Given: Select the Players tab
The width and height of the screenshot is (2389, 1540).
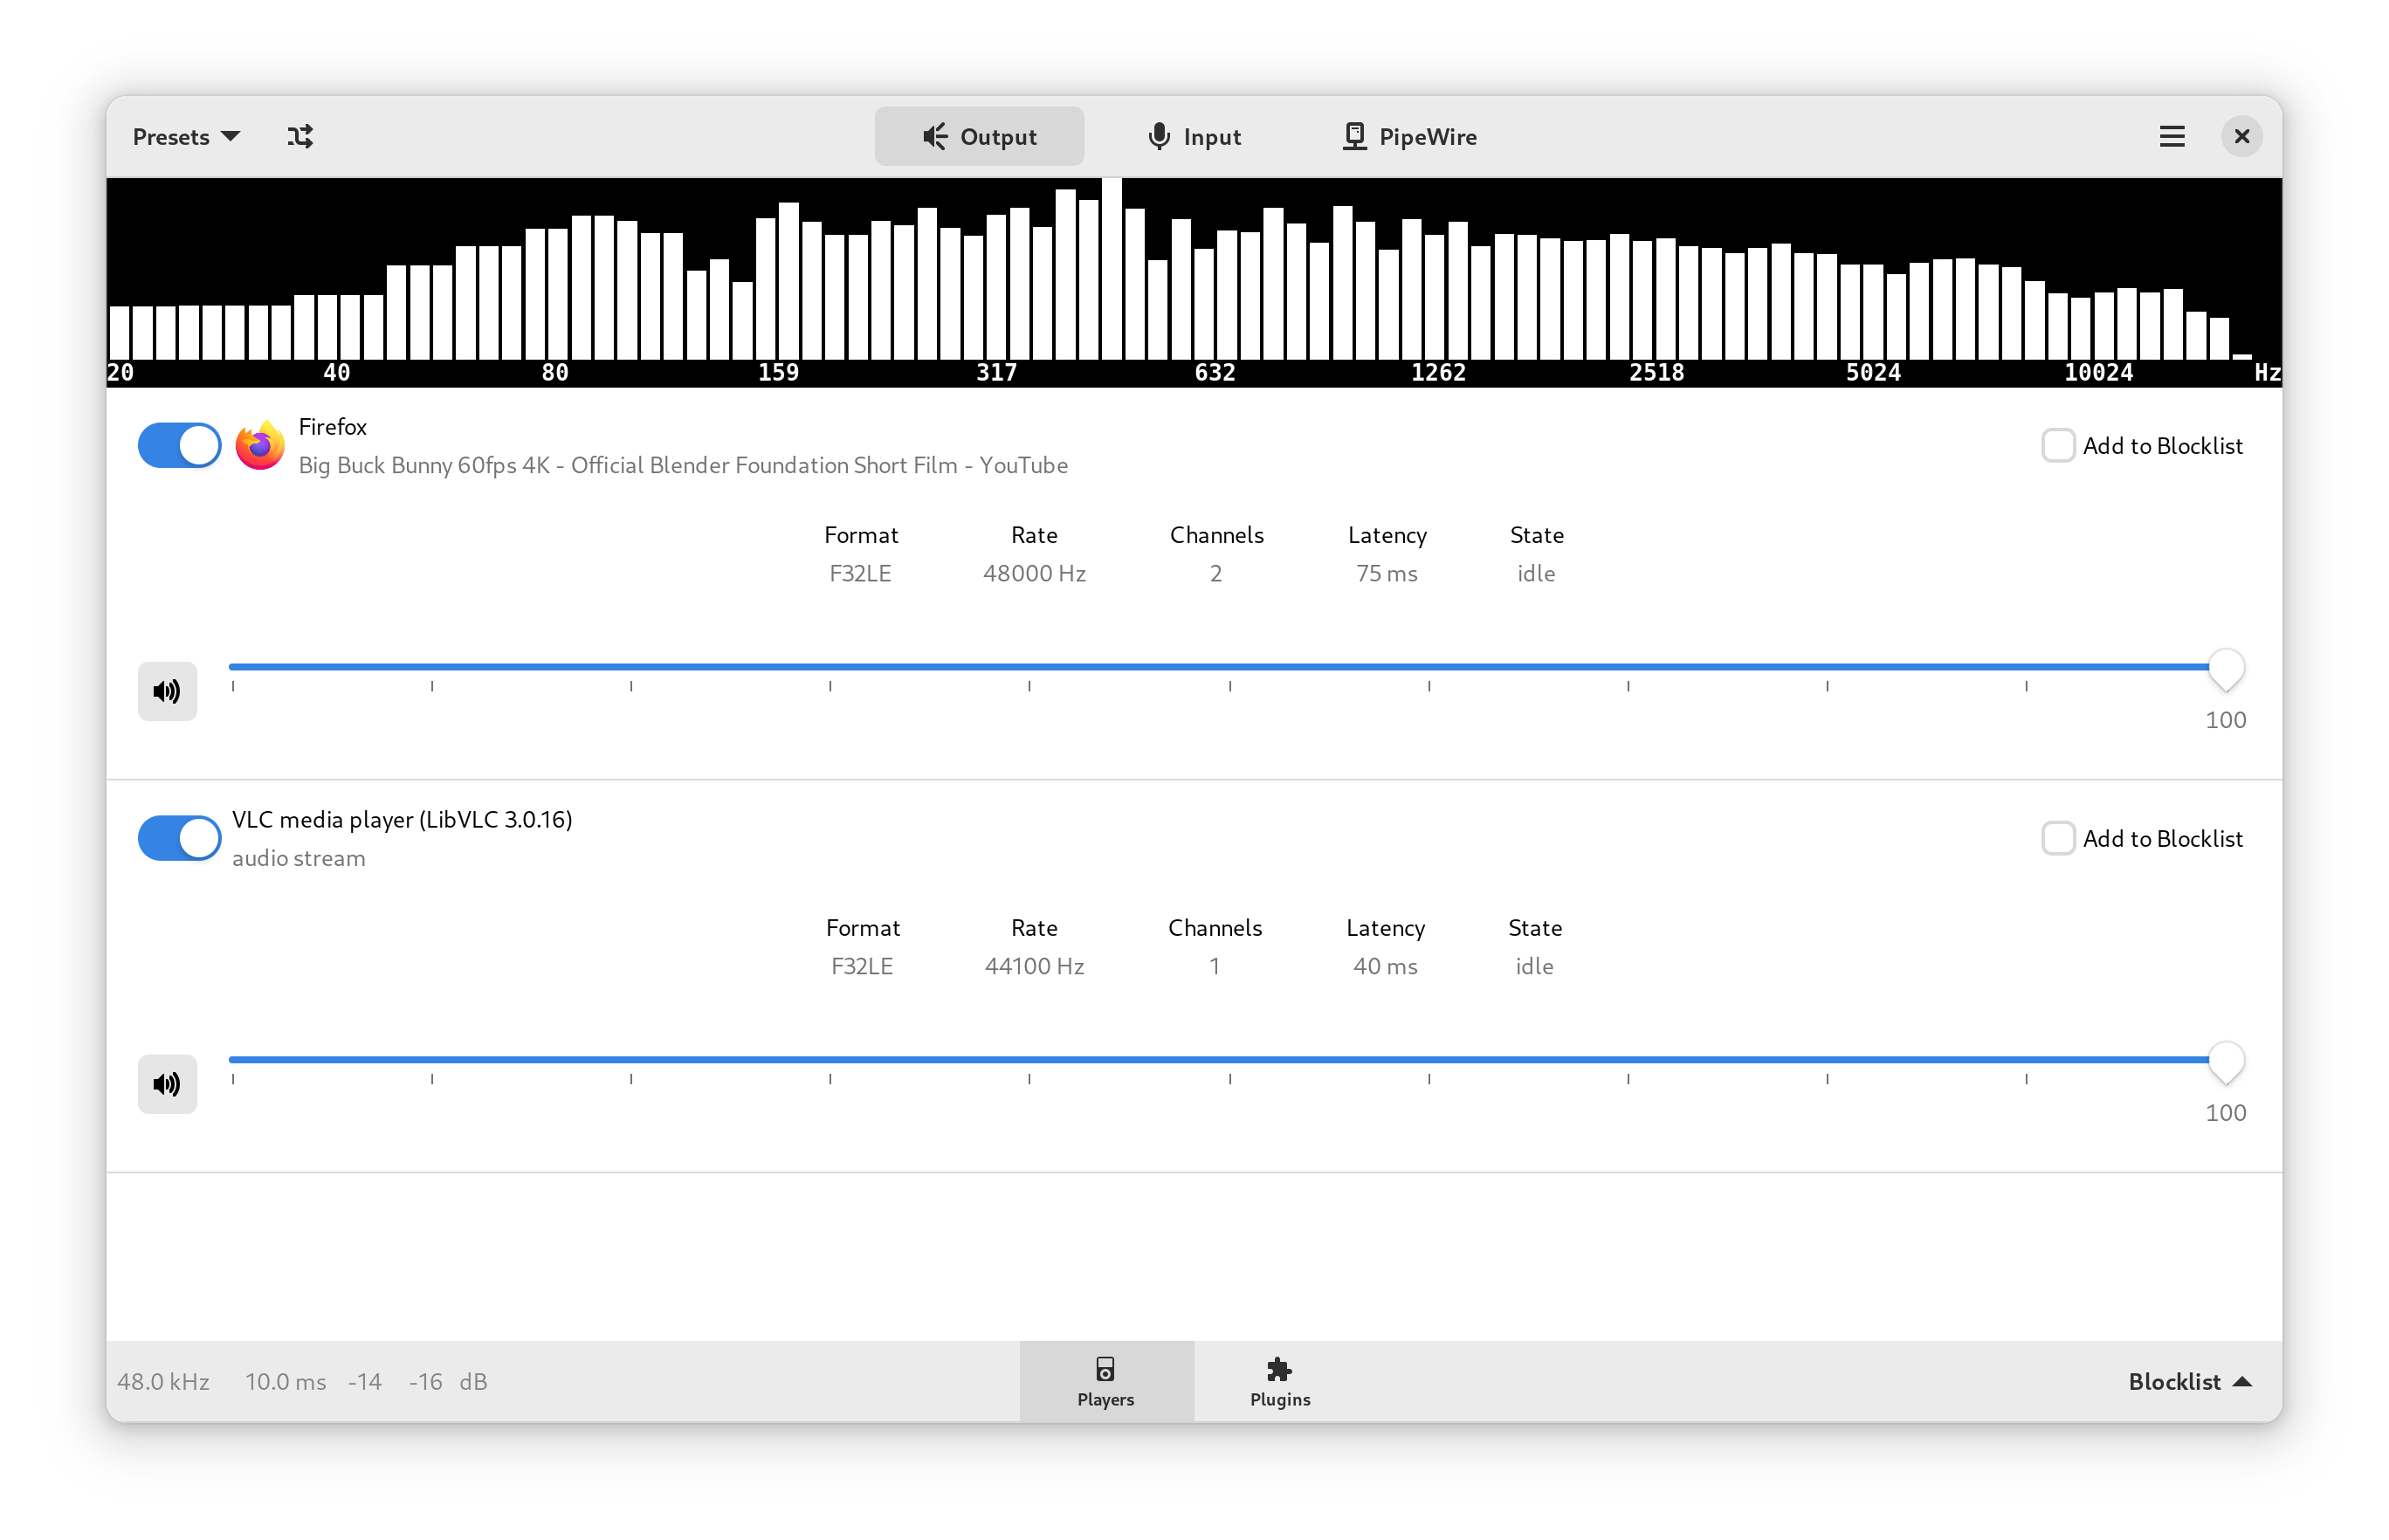Looking at the screenshot, I should 1105,1380.
